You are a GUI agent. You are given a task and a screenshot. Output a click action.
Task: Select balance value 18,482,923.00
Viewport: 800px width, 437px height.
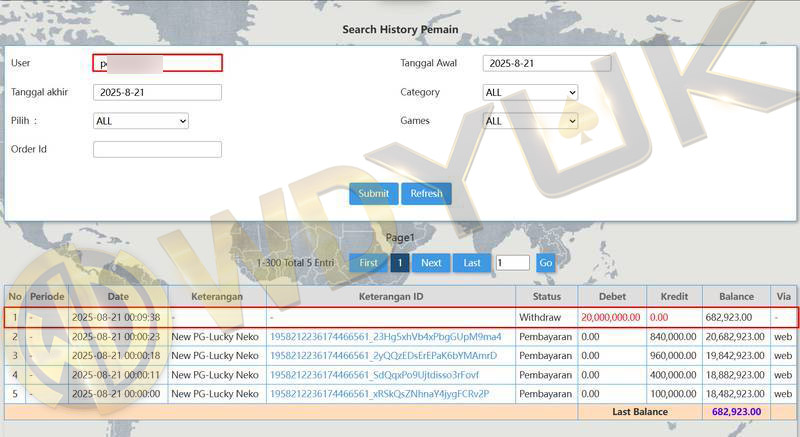[x=735, y=394]
